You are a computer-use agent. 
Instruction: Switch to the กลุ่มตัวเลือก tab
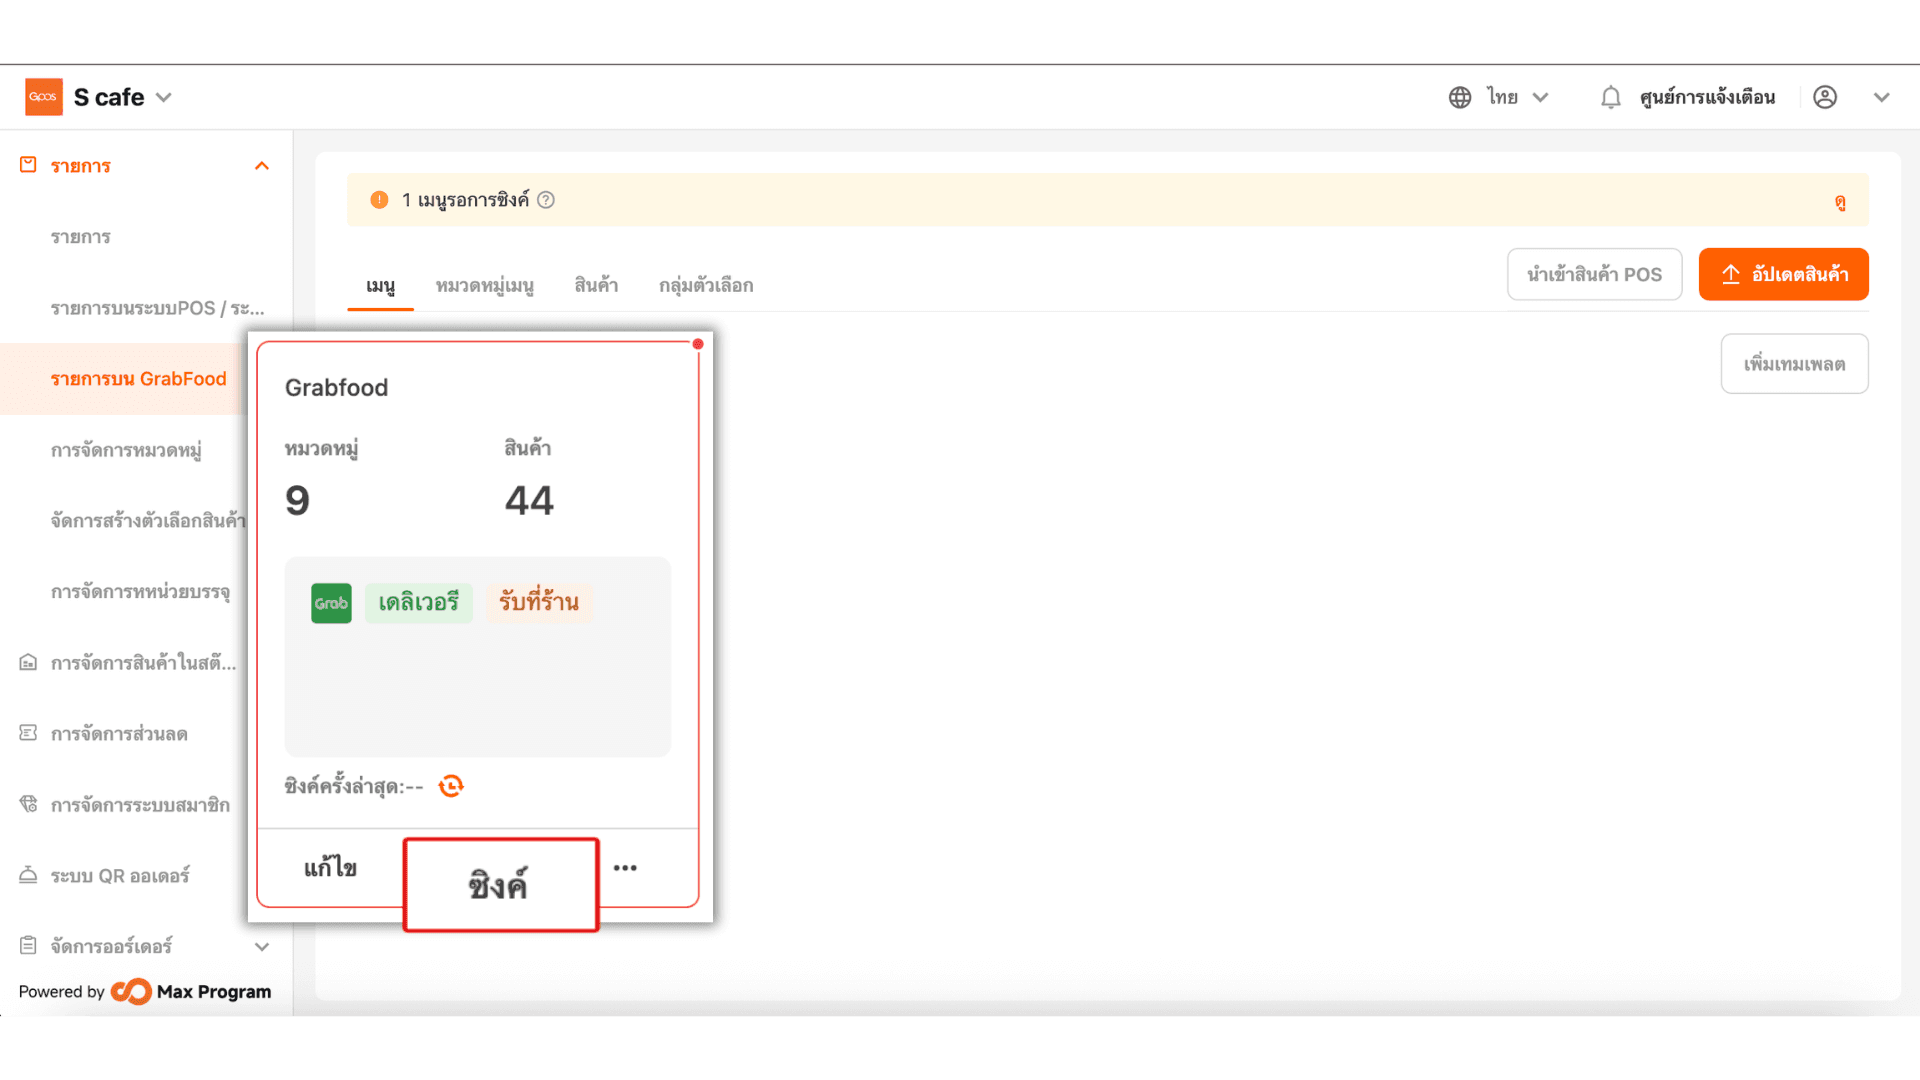(x=706, y=286)
